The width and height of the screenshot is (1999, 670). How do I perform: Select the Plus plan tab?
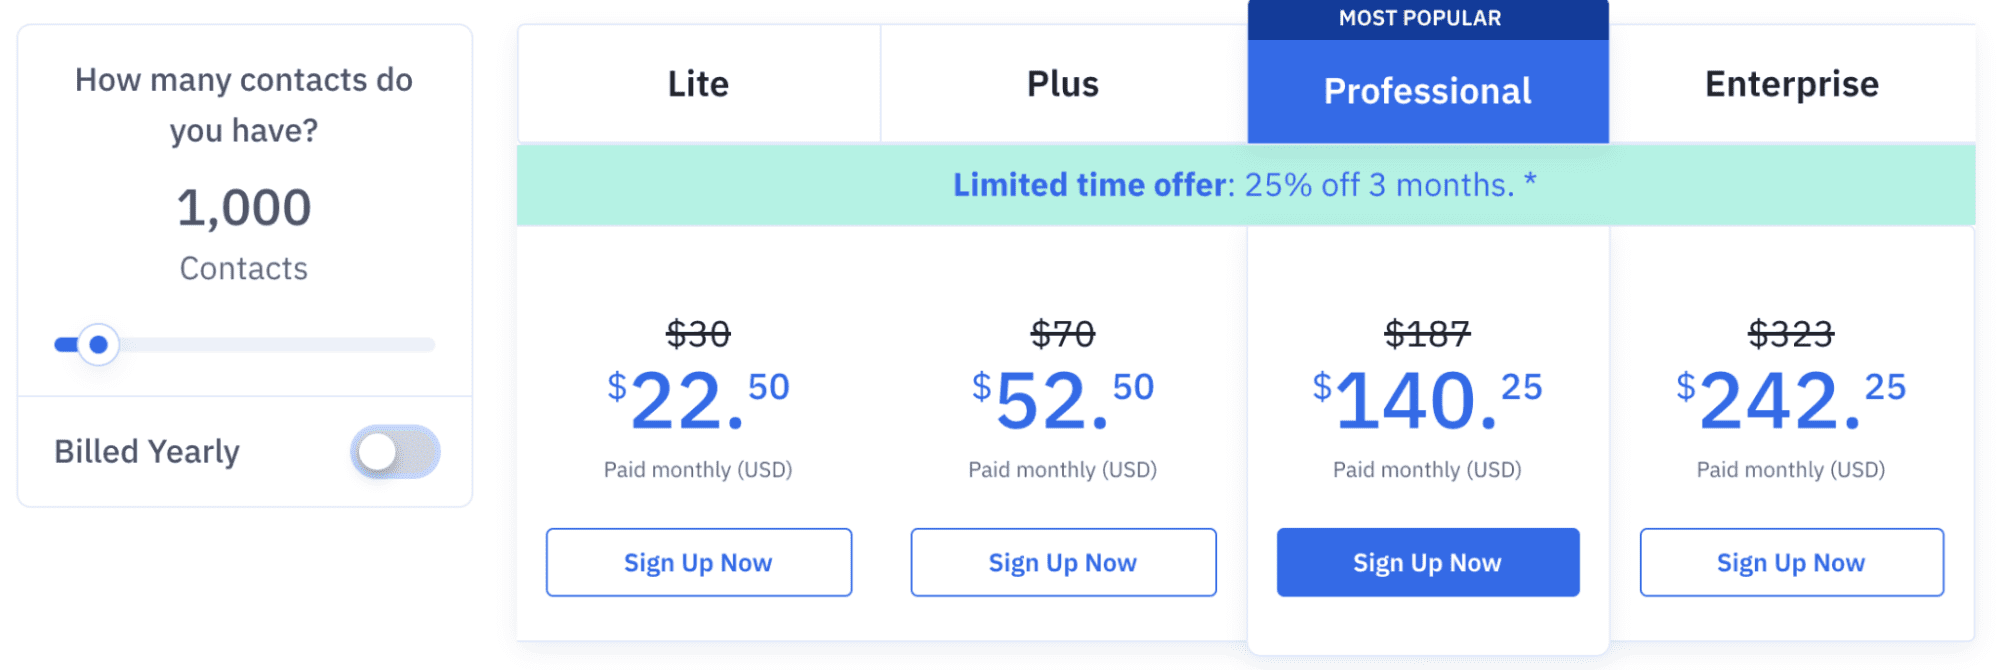(x=1062, y=84)
